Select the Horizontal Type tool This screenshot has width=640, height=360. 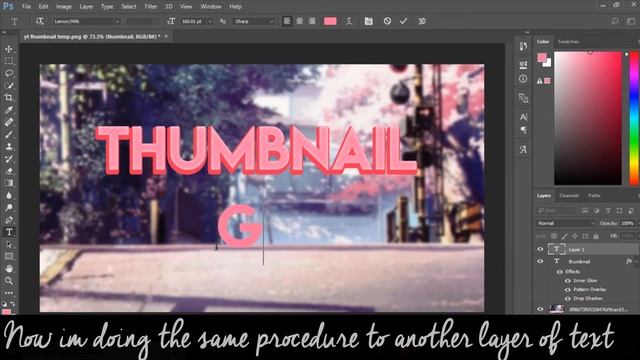tap(9, 232)
